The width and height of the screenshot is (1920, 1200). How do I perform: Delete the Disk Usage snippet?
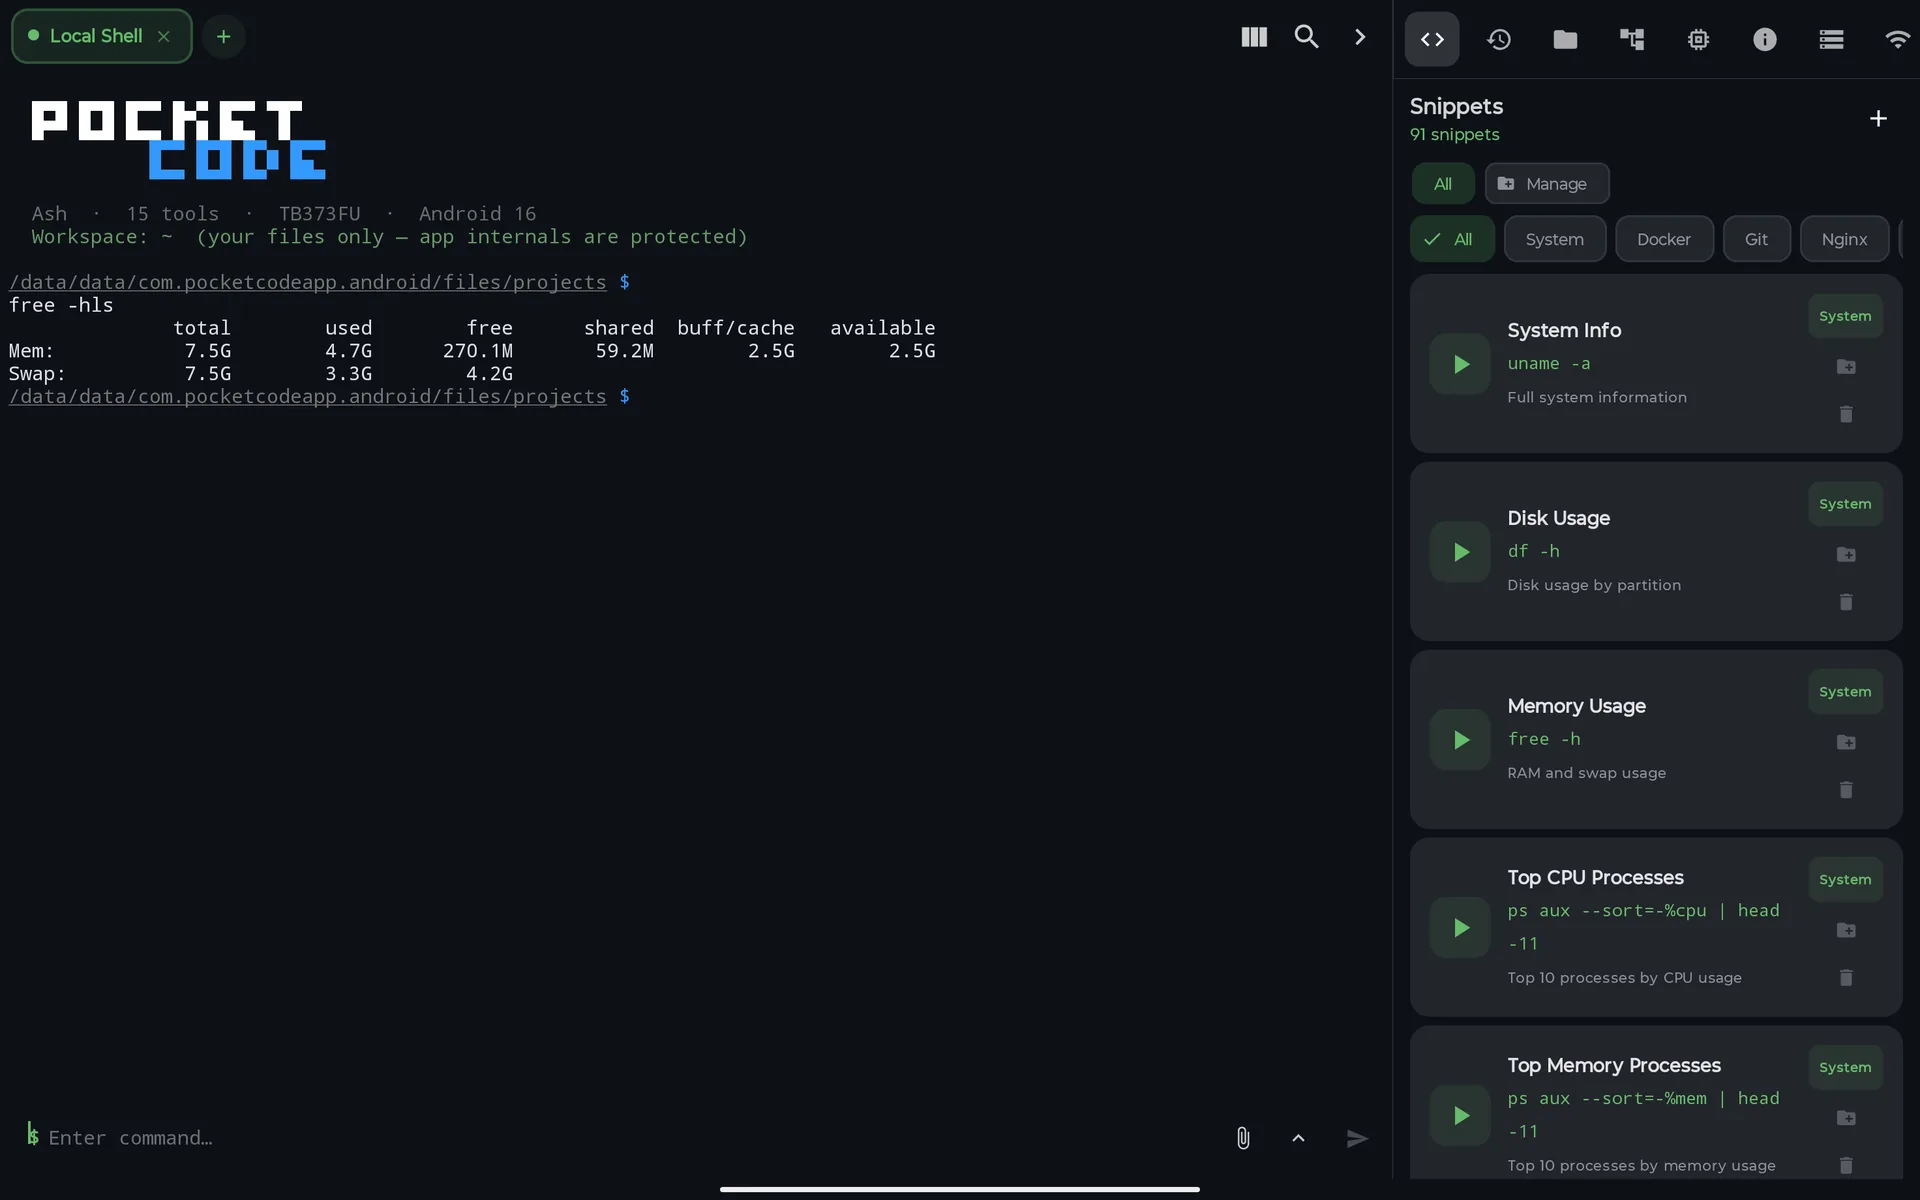point(1846,602)
